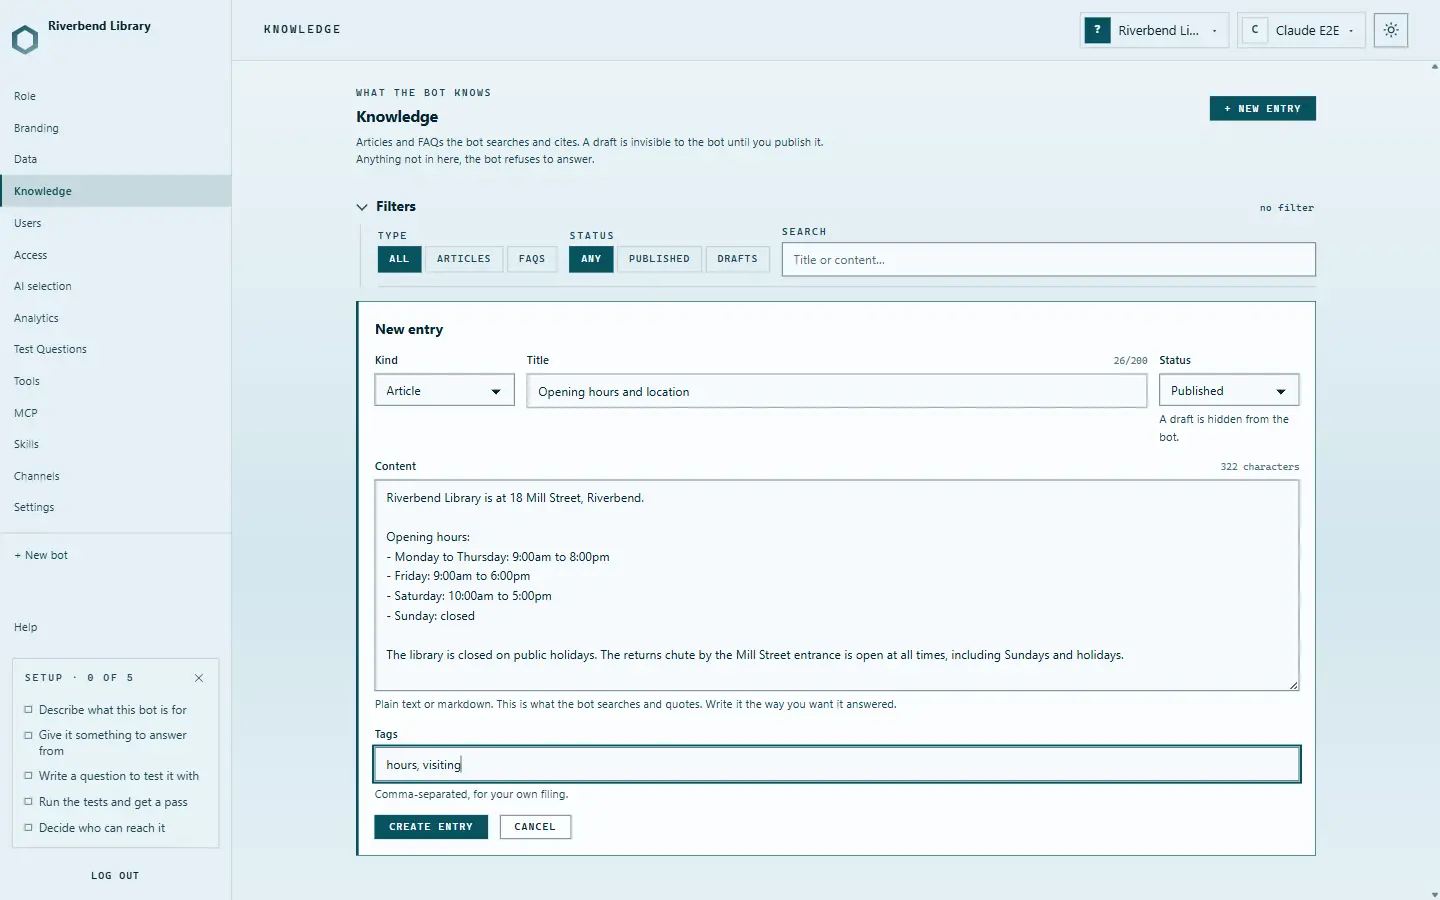Open the Tools sidebar page
This screenshot has height=900, width=1440.
click(x=116, y=381)
